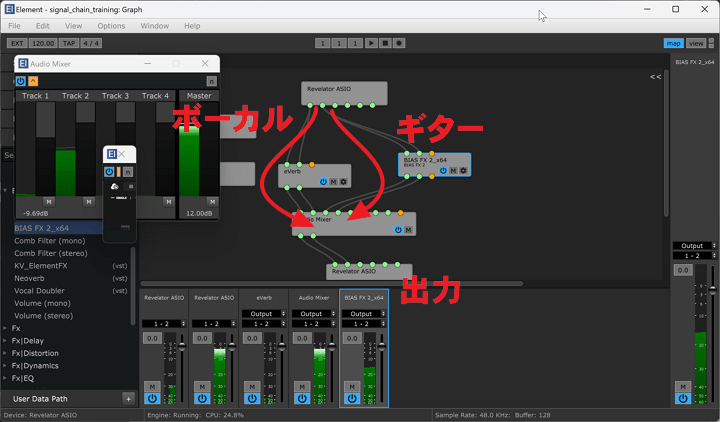Open BIAS FX 2_x64 strip Output dropdown
Viewport: 720px width, 422px height.
364,314
